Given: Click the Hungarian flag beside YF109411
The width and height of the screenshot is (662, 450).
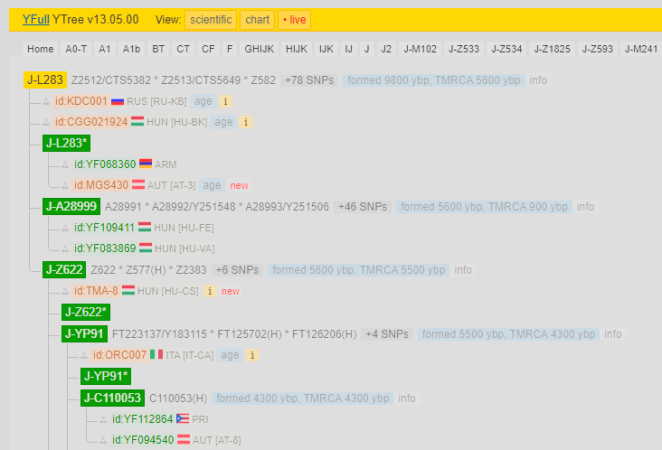Looking at the screenshot, I should click(x=144, y=227).
